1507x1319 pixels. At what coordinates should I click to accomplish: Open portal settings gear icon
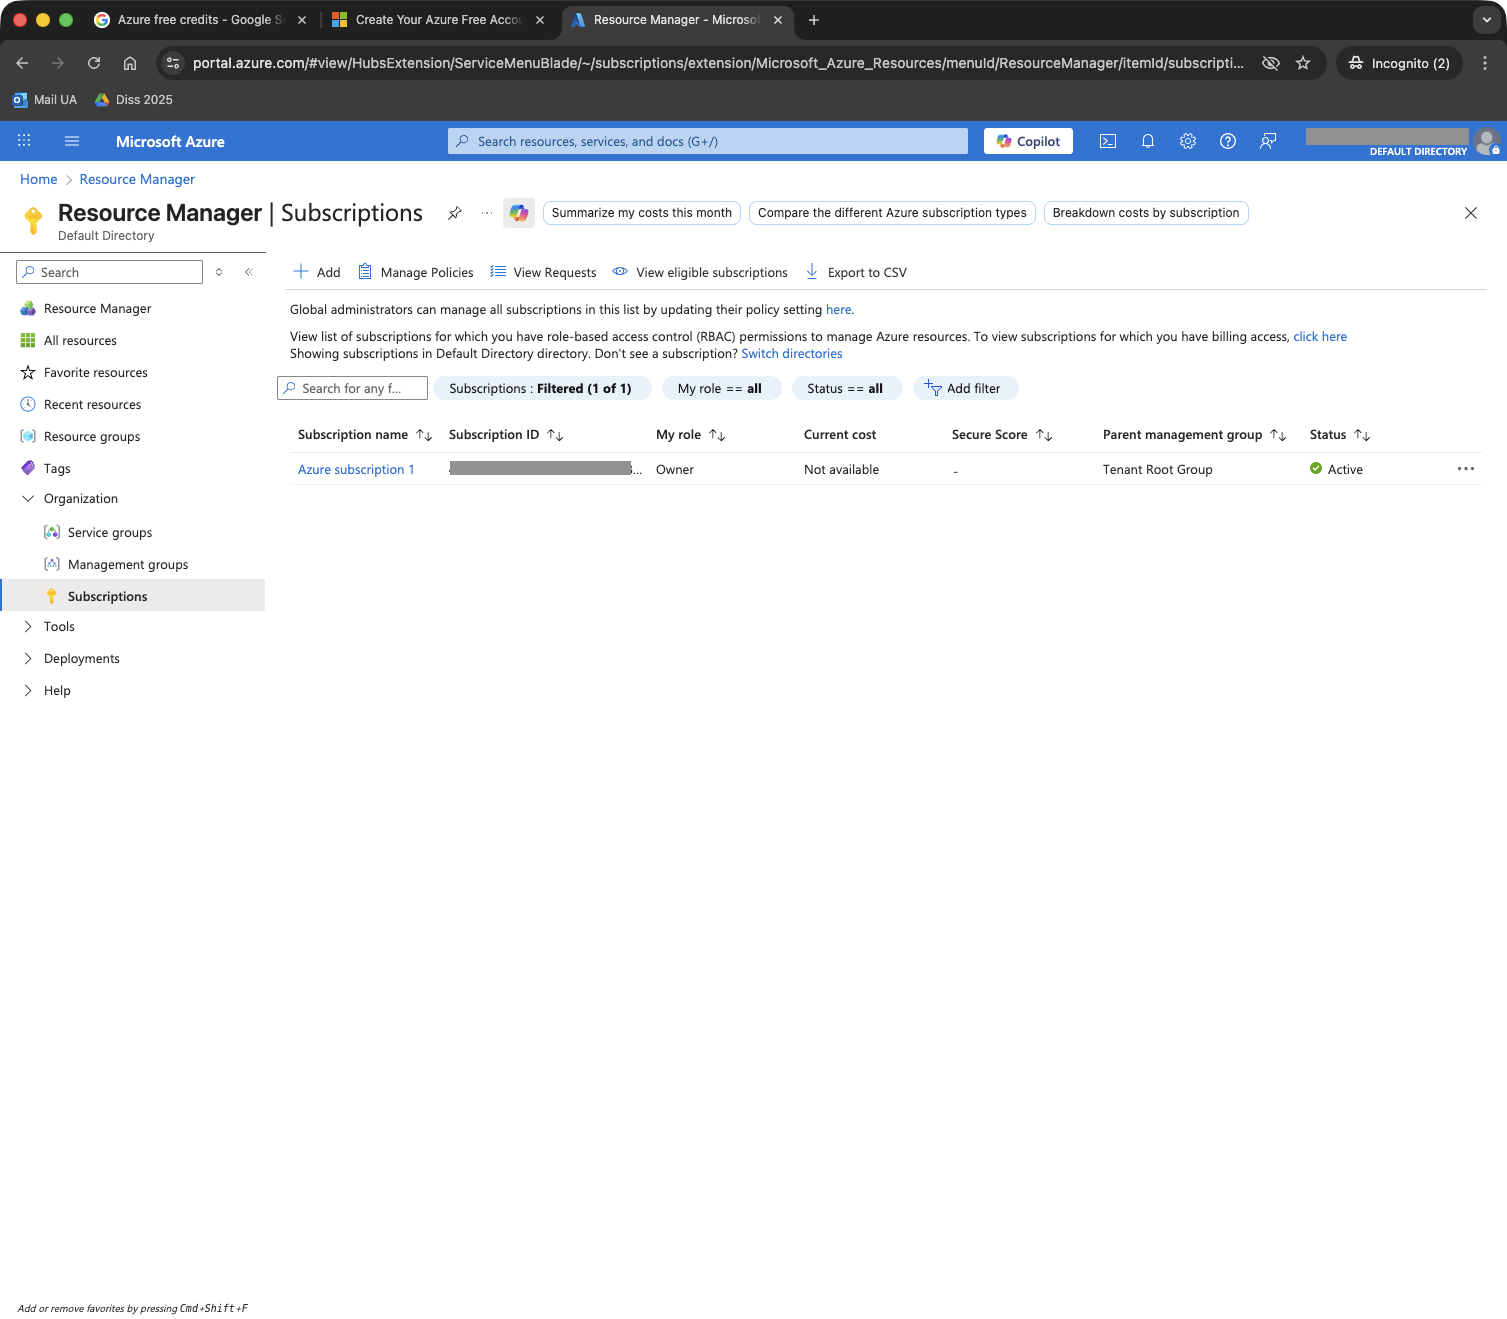[x=1188, y=141]
